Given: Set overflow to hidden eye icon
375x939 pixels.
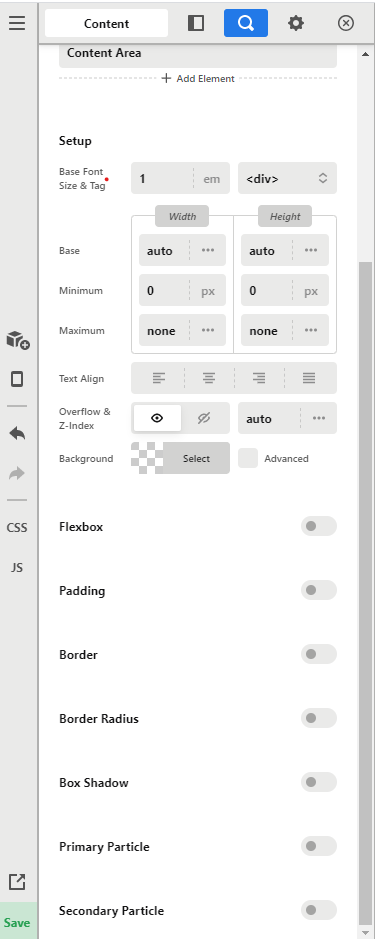Looking at the screenshot, I should point(204,418).
